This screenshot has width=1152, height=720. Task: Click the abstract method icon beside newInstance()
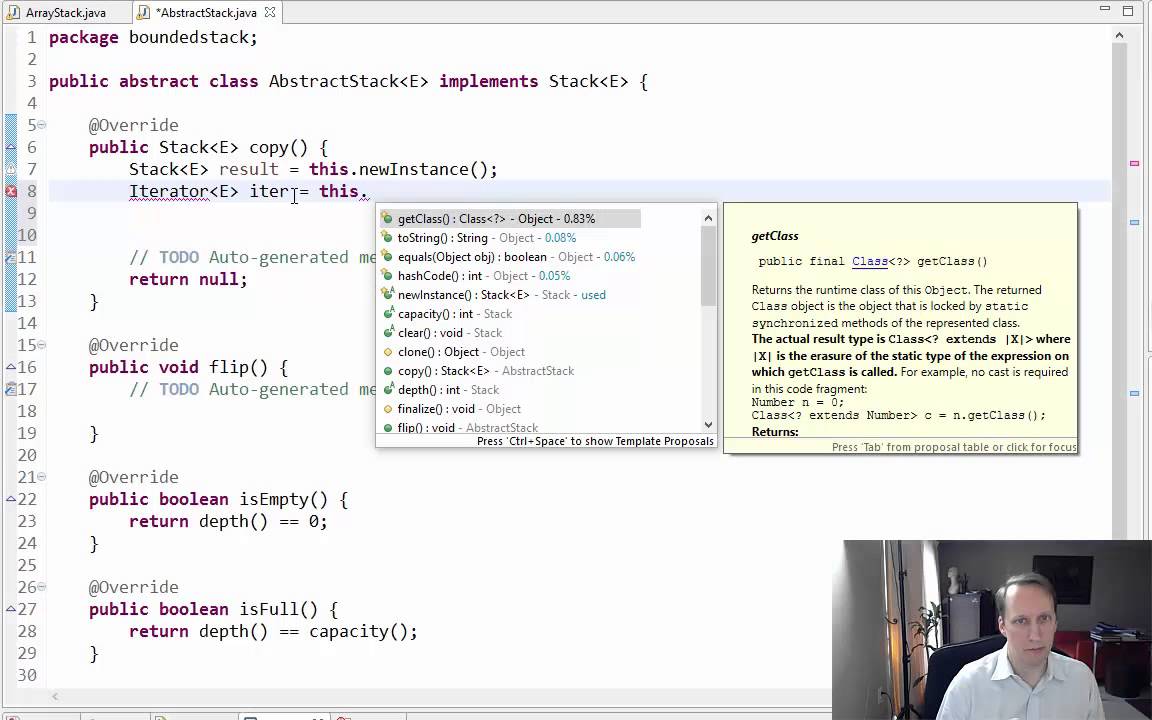tap(387, 295)
